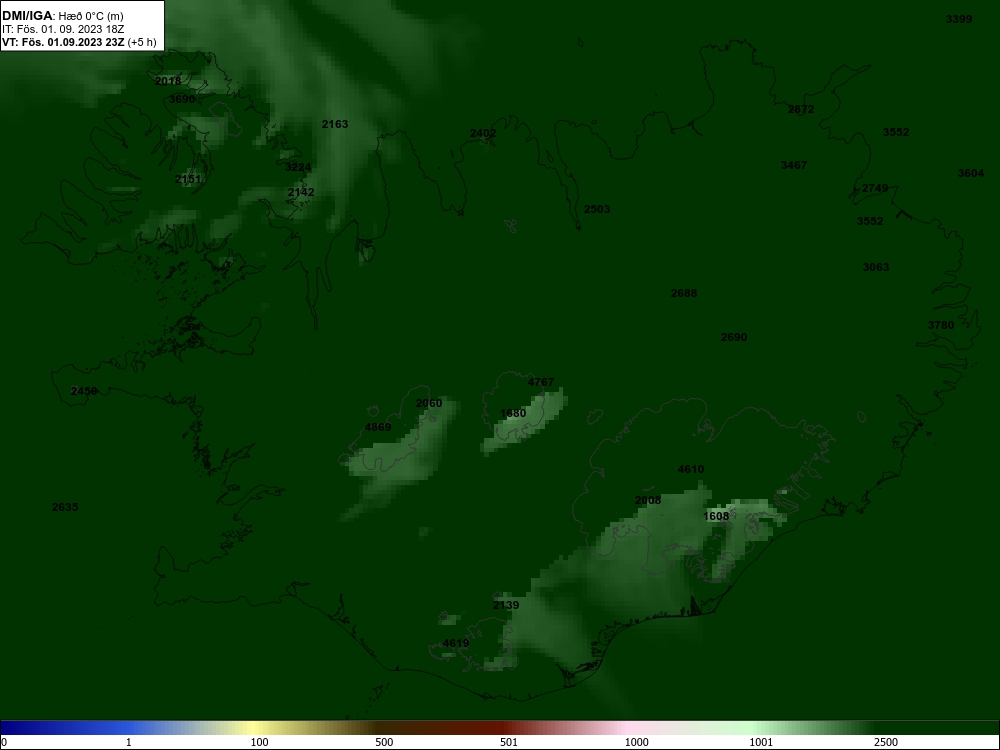Click the map value 1680

click(513, 413)
